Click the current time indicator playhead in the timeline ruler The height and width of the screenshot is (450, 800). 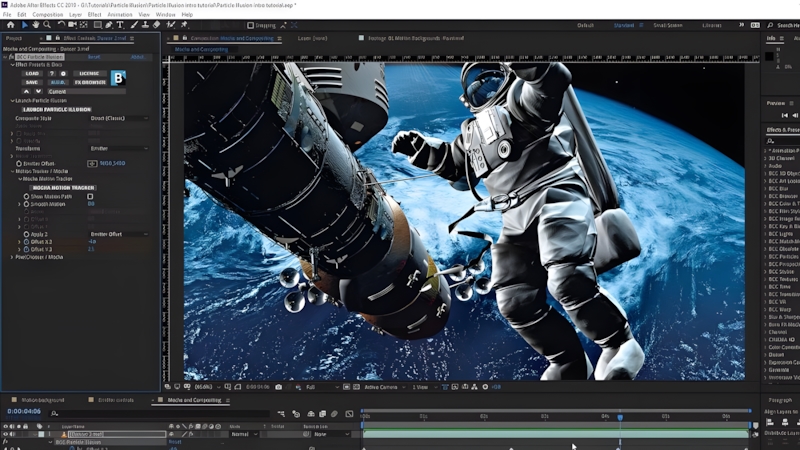620,417
